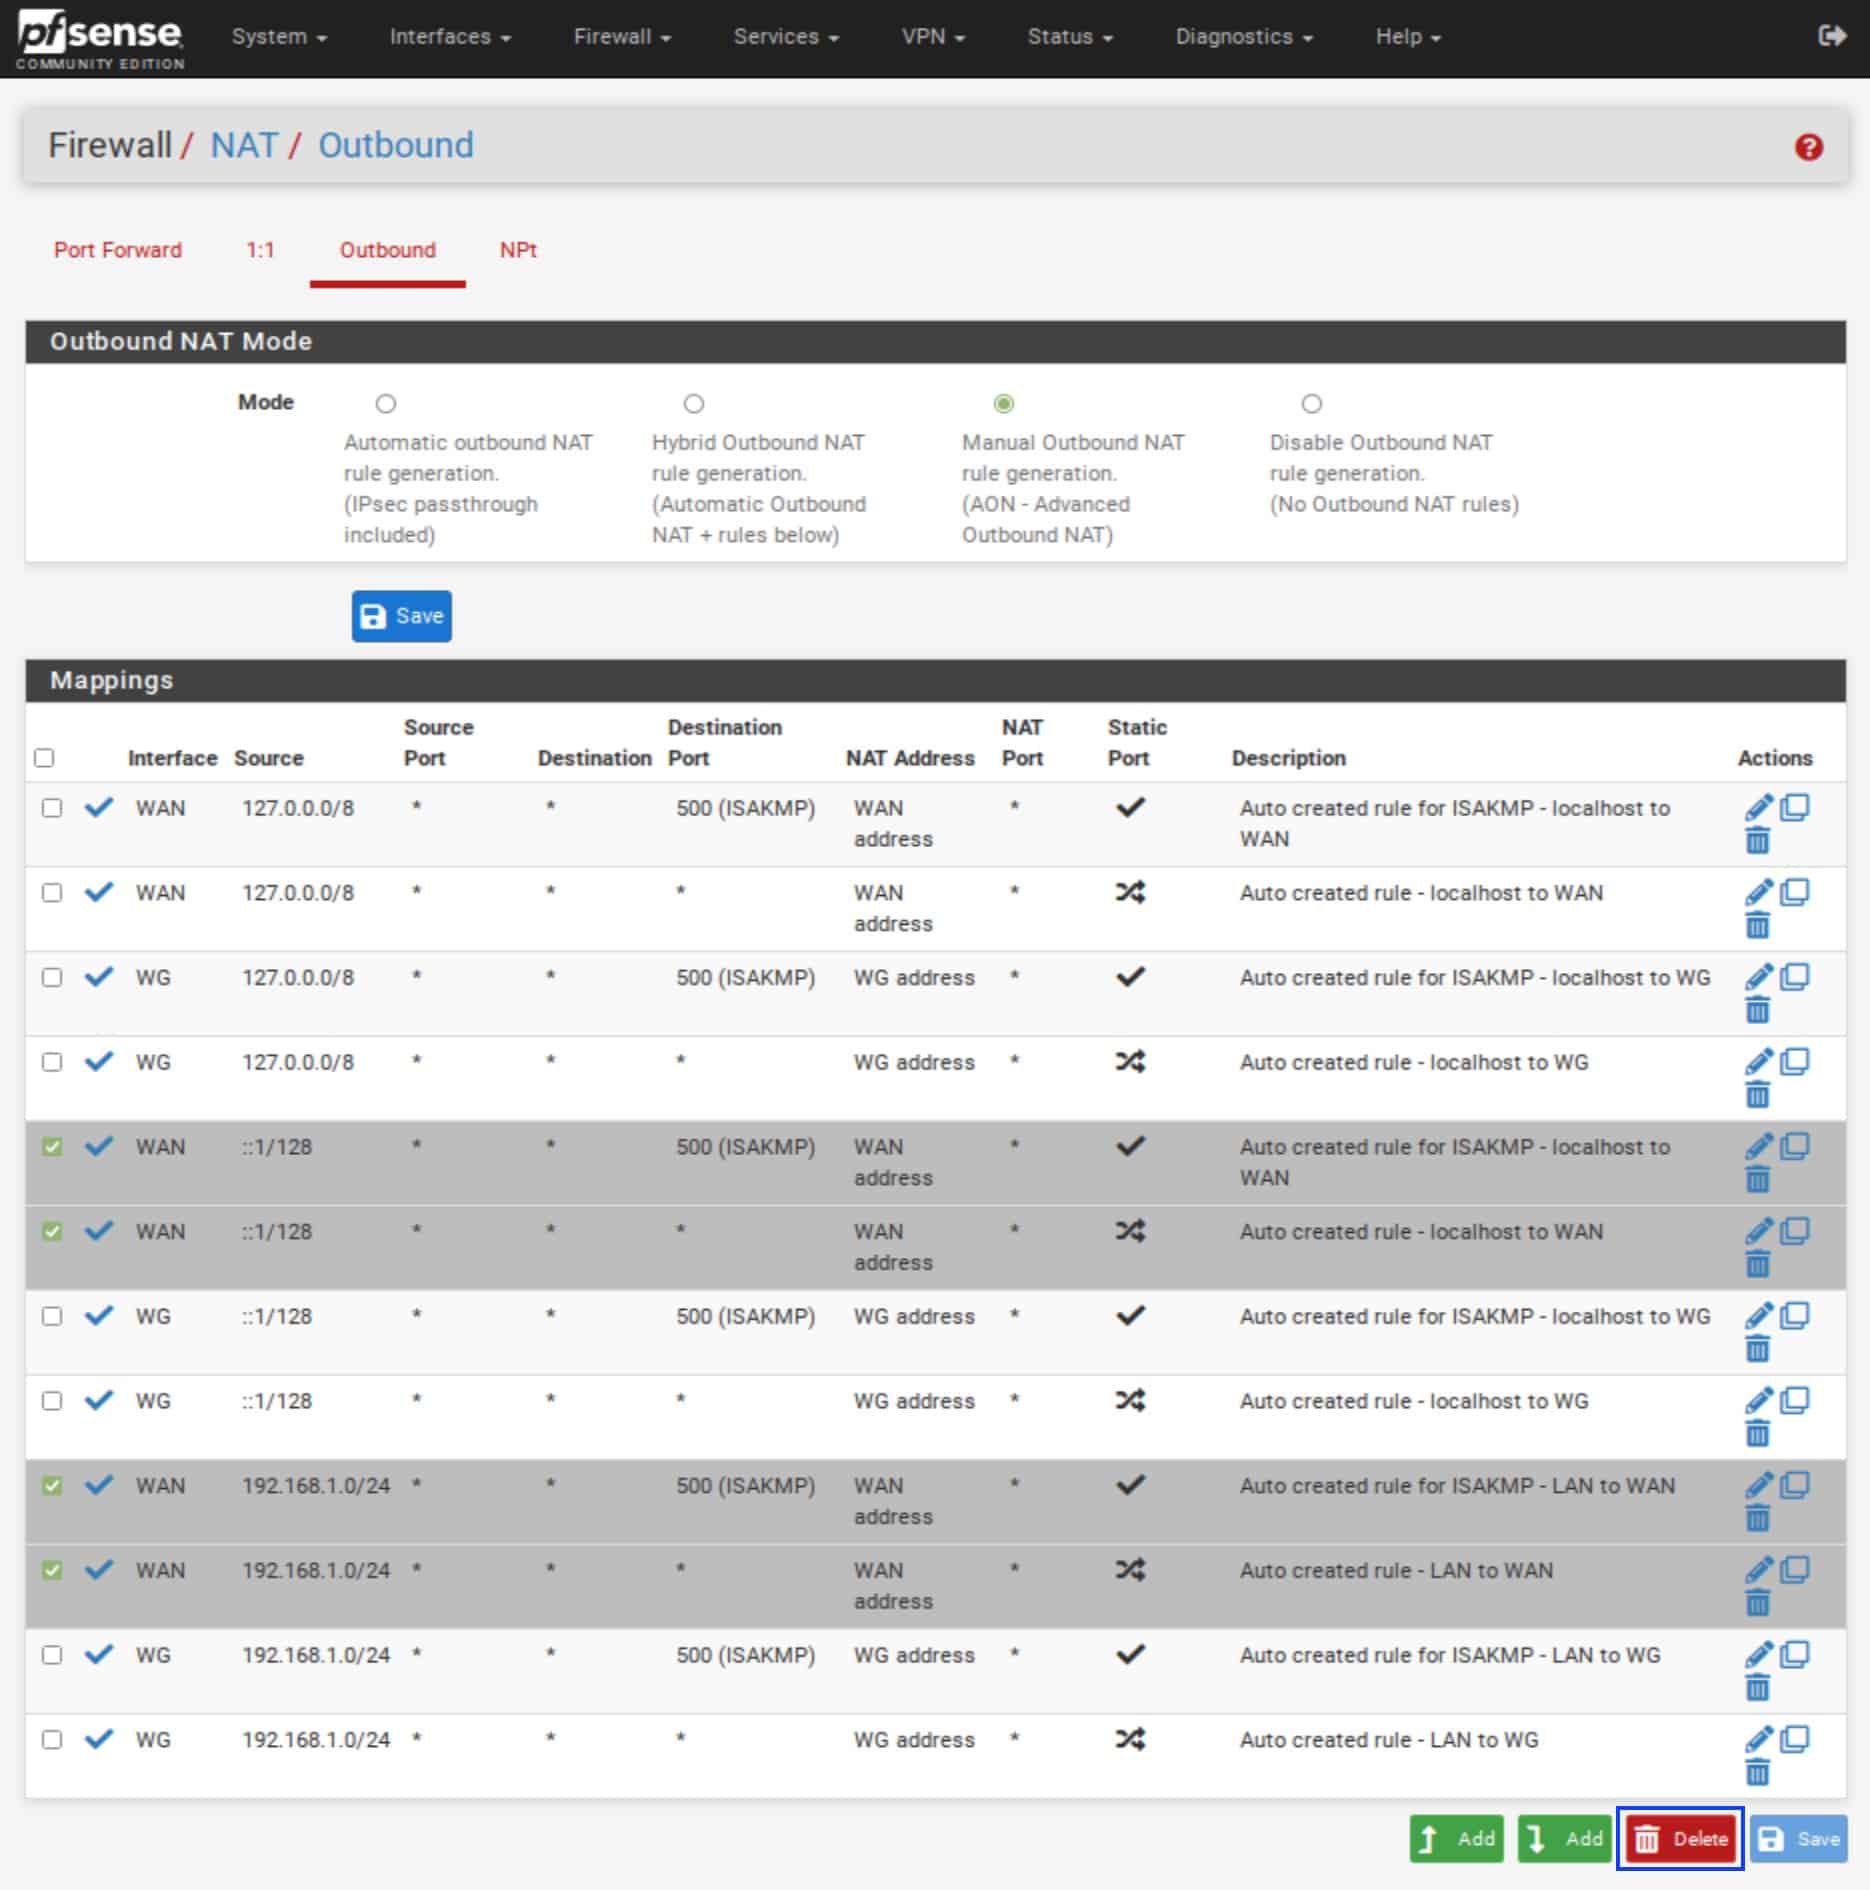Switch to the Port Forward tab
This screenshot has height=1890, width=1870.
(x=118, y=250)
